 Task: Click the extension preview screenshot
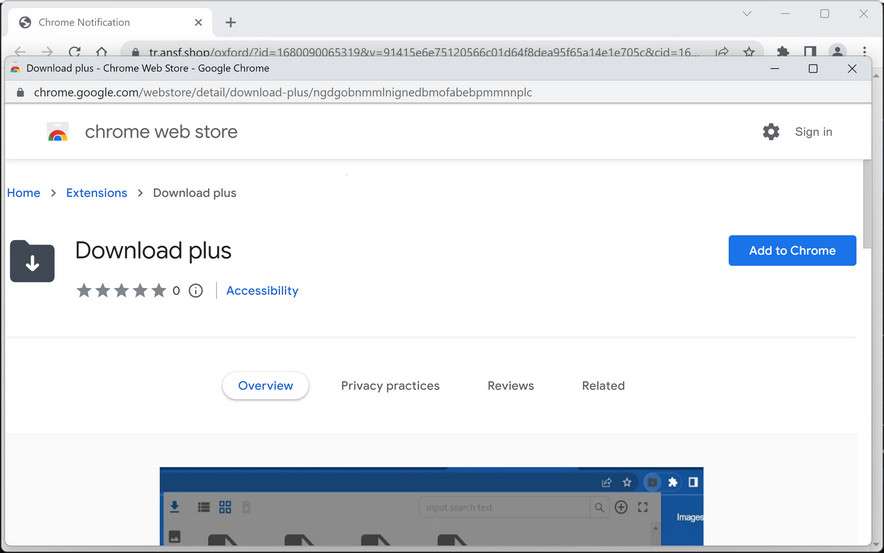coord(431,506)
